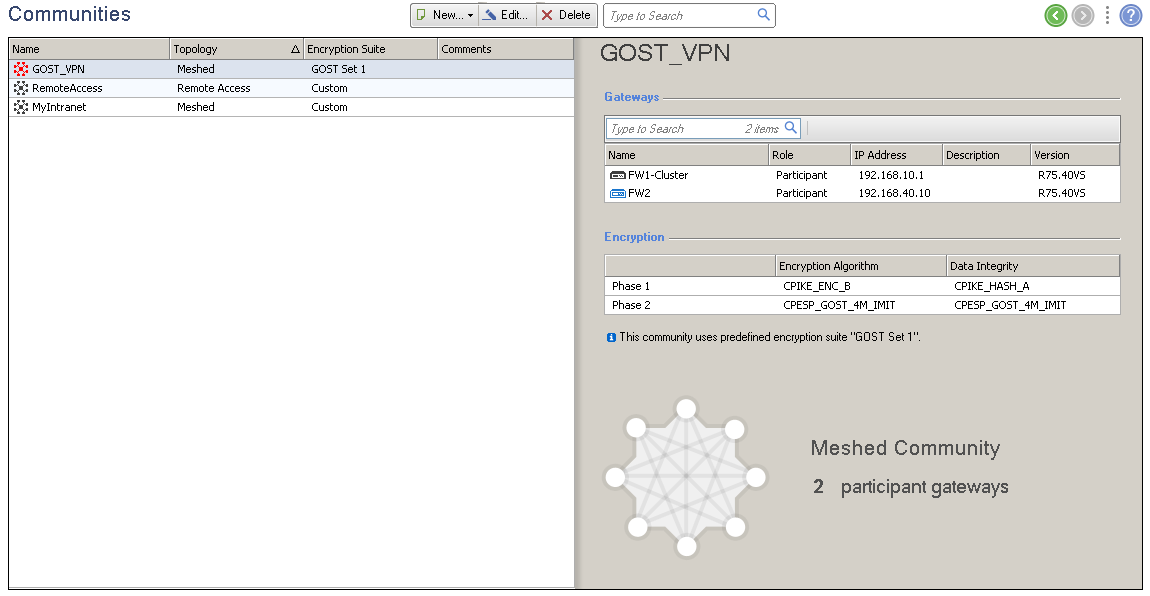Click the MyIntranet community icon
The image size is (1150, 596).
click(21, 107)
